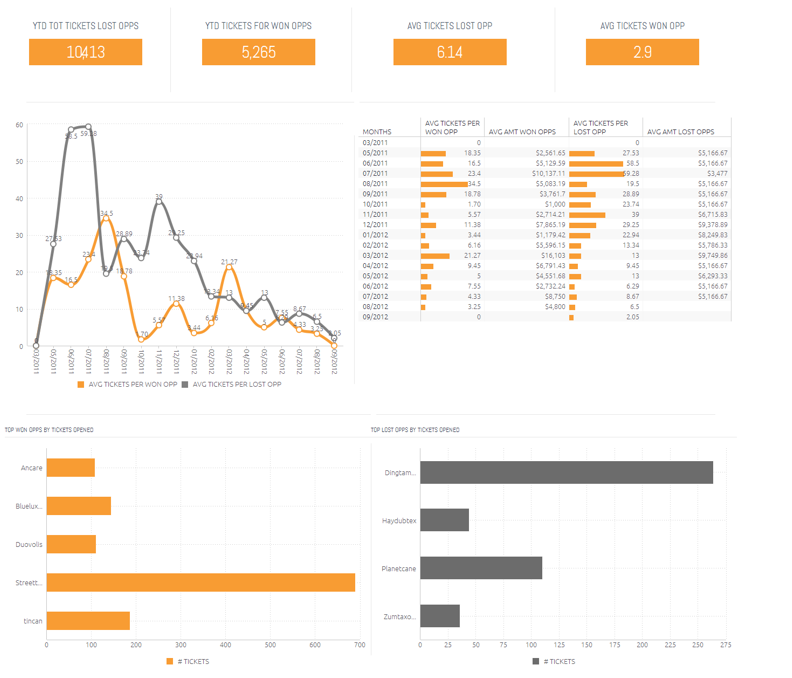The height and width of the screenshot is (678, 792).
Task: Click the tincan bar in top won opps chart
Action: tap(88, 621)
